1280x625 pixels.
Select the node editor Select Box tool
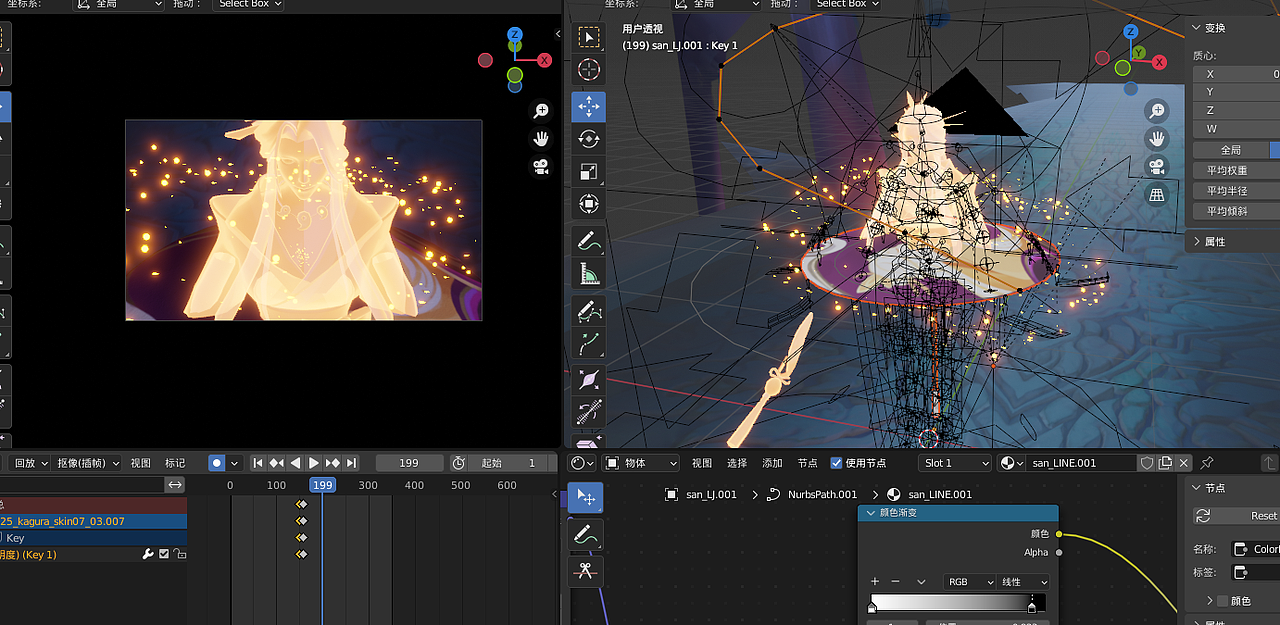coord(586,498)
